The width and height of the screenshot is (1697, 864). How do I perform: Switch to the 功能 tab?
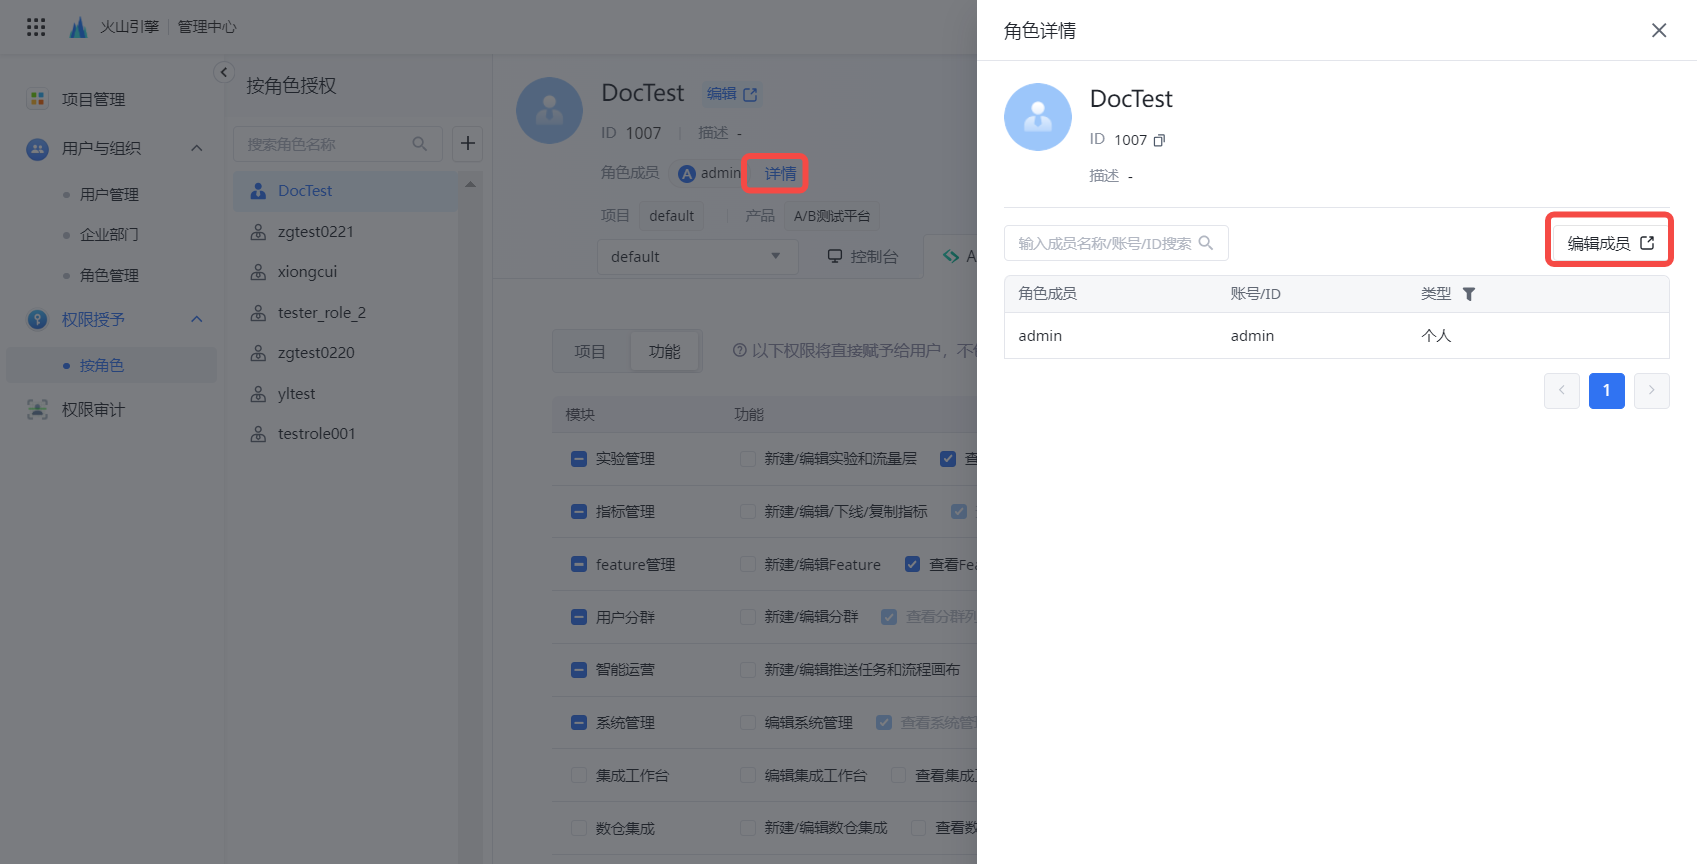coord(665,352)
